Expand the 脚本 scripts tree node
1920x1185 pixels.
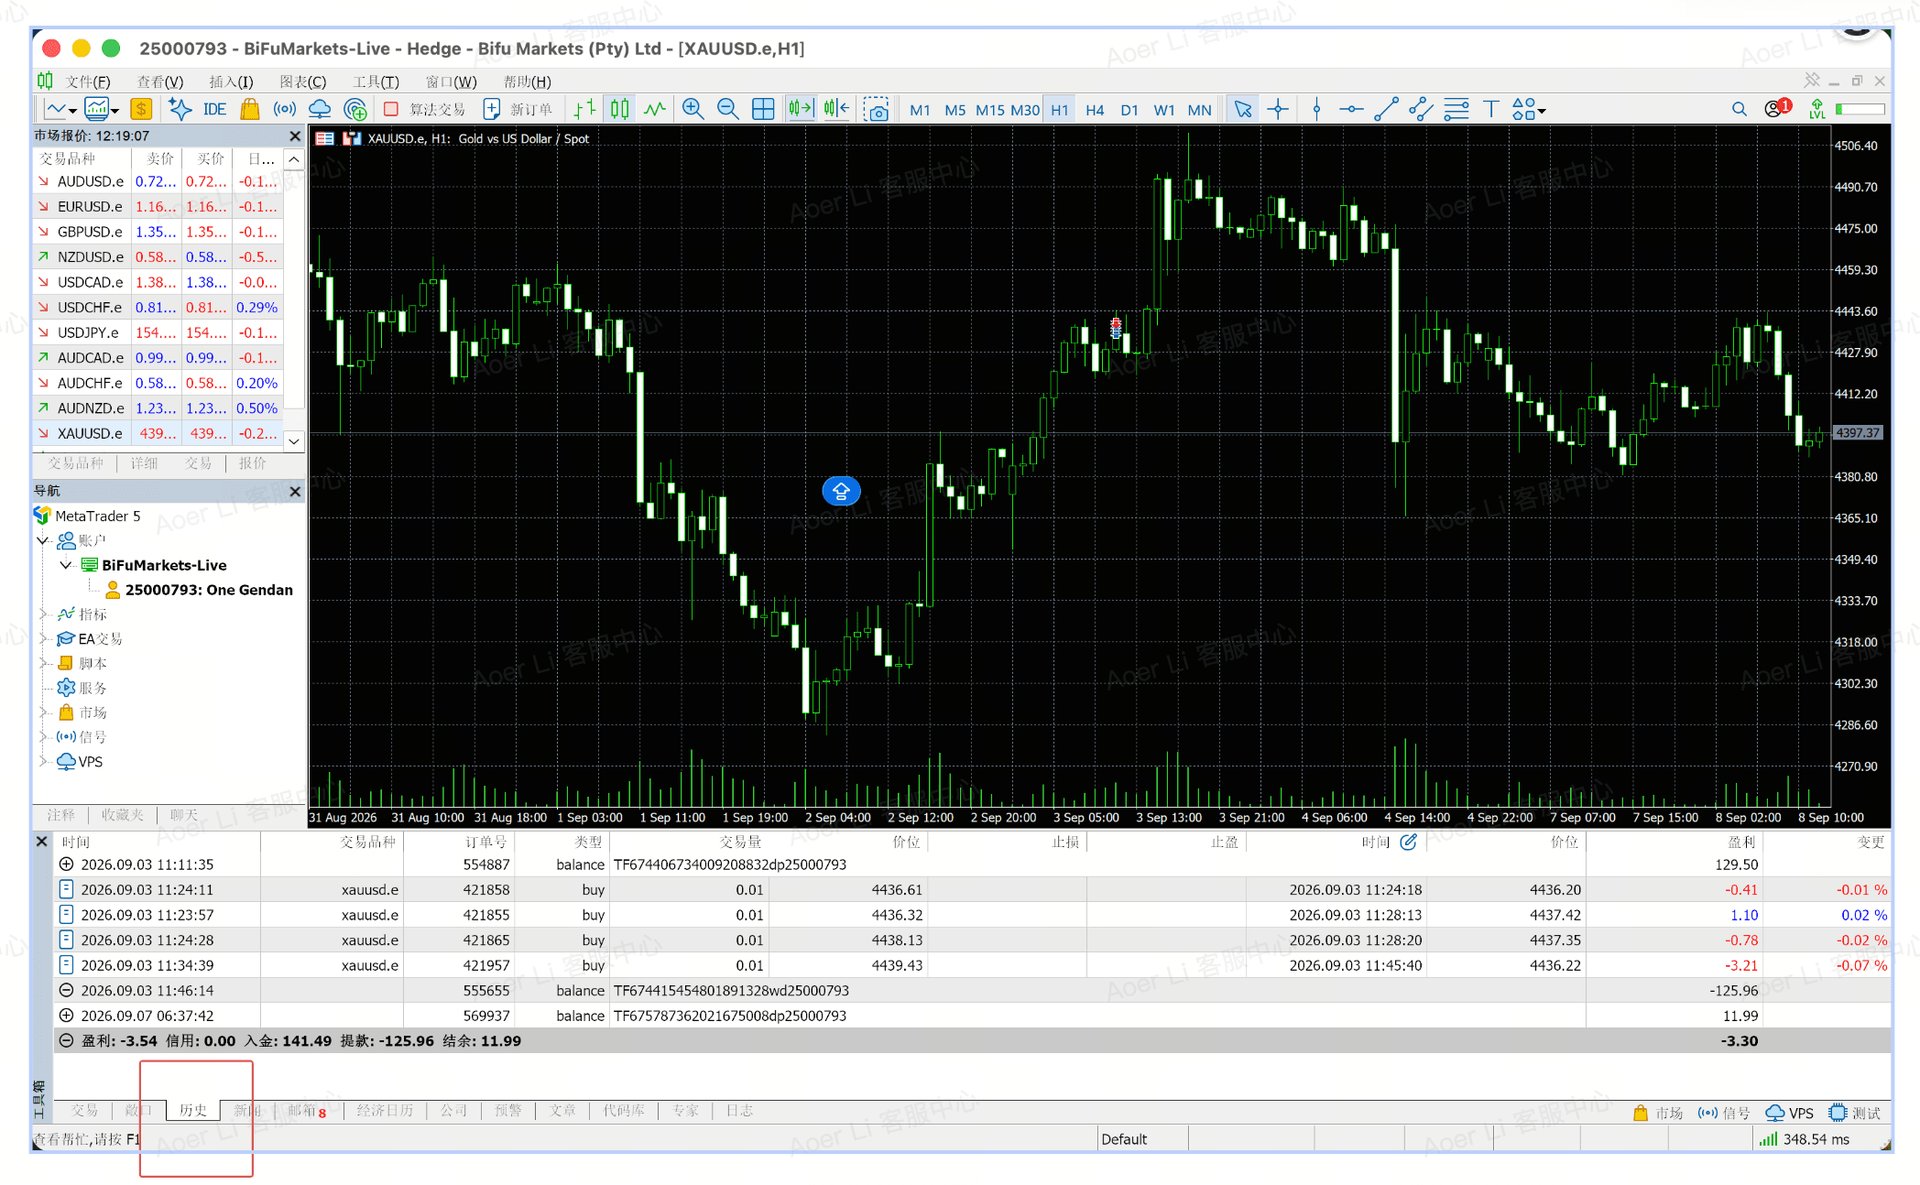[43, 663]
